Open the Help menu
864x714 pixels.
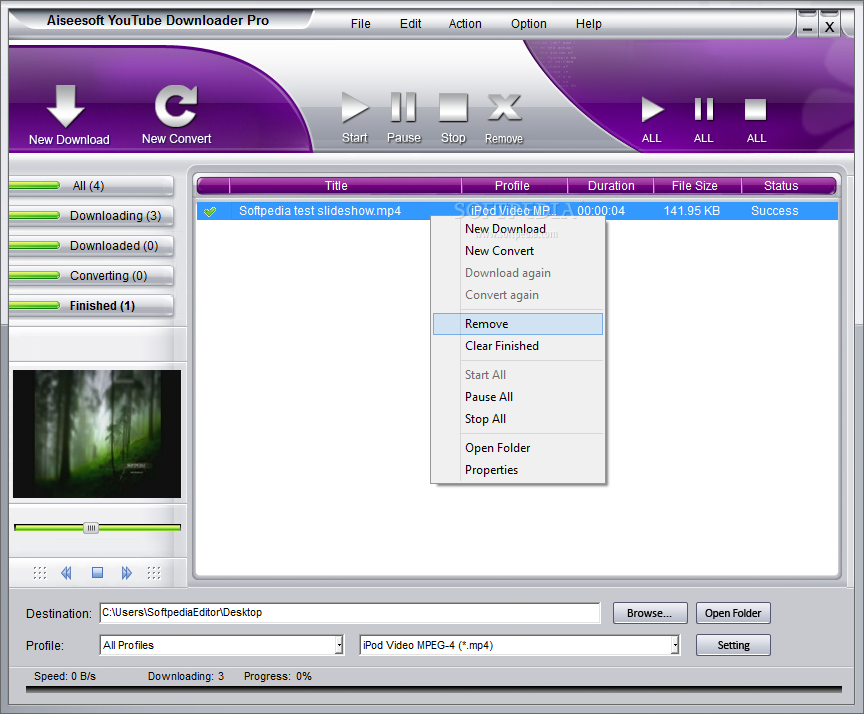coord(588,24)
